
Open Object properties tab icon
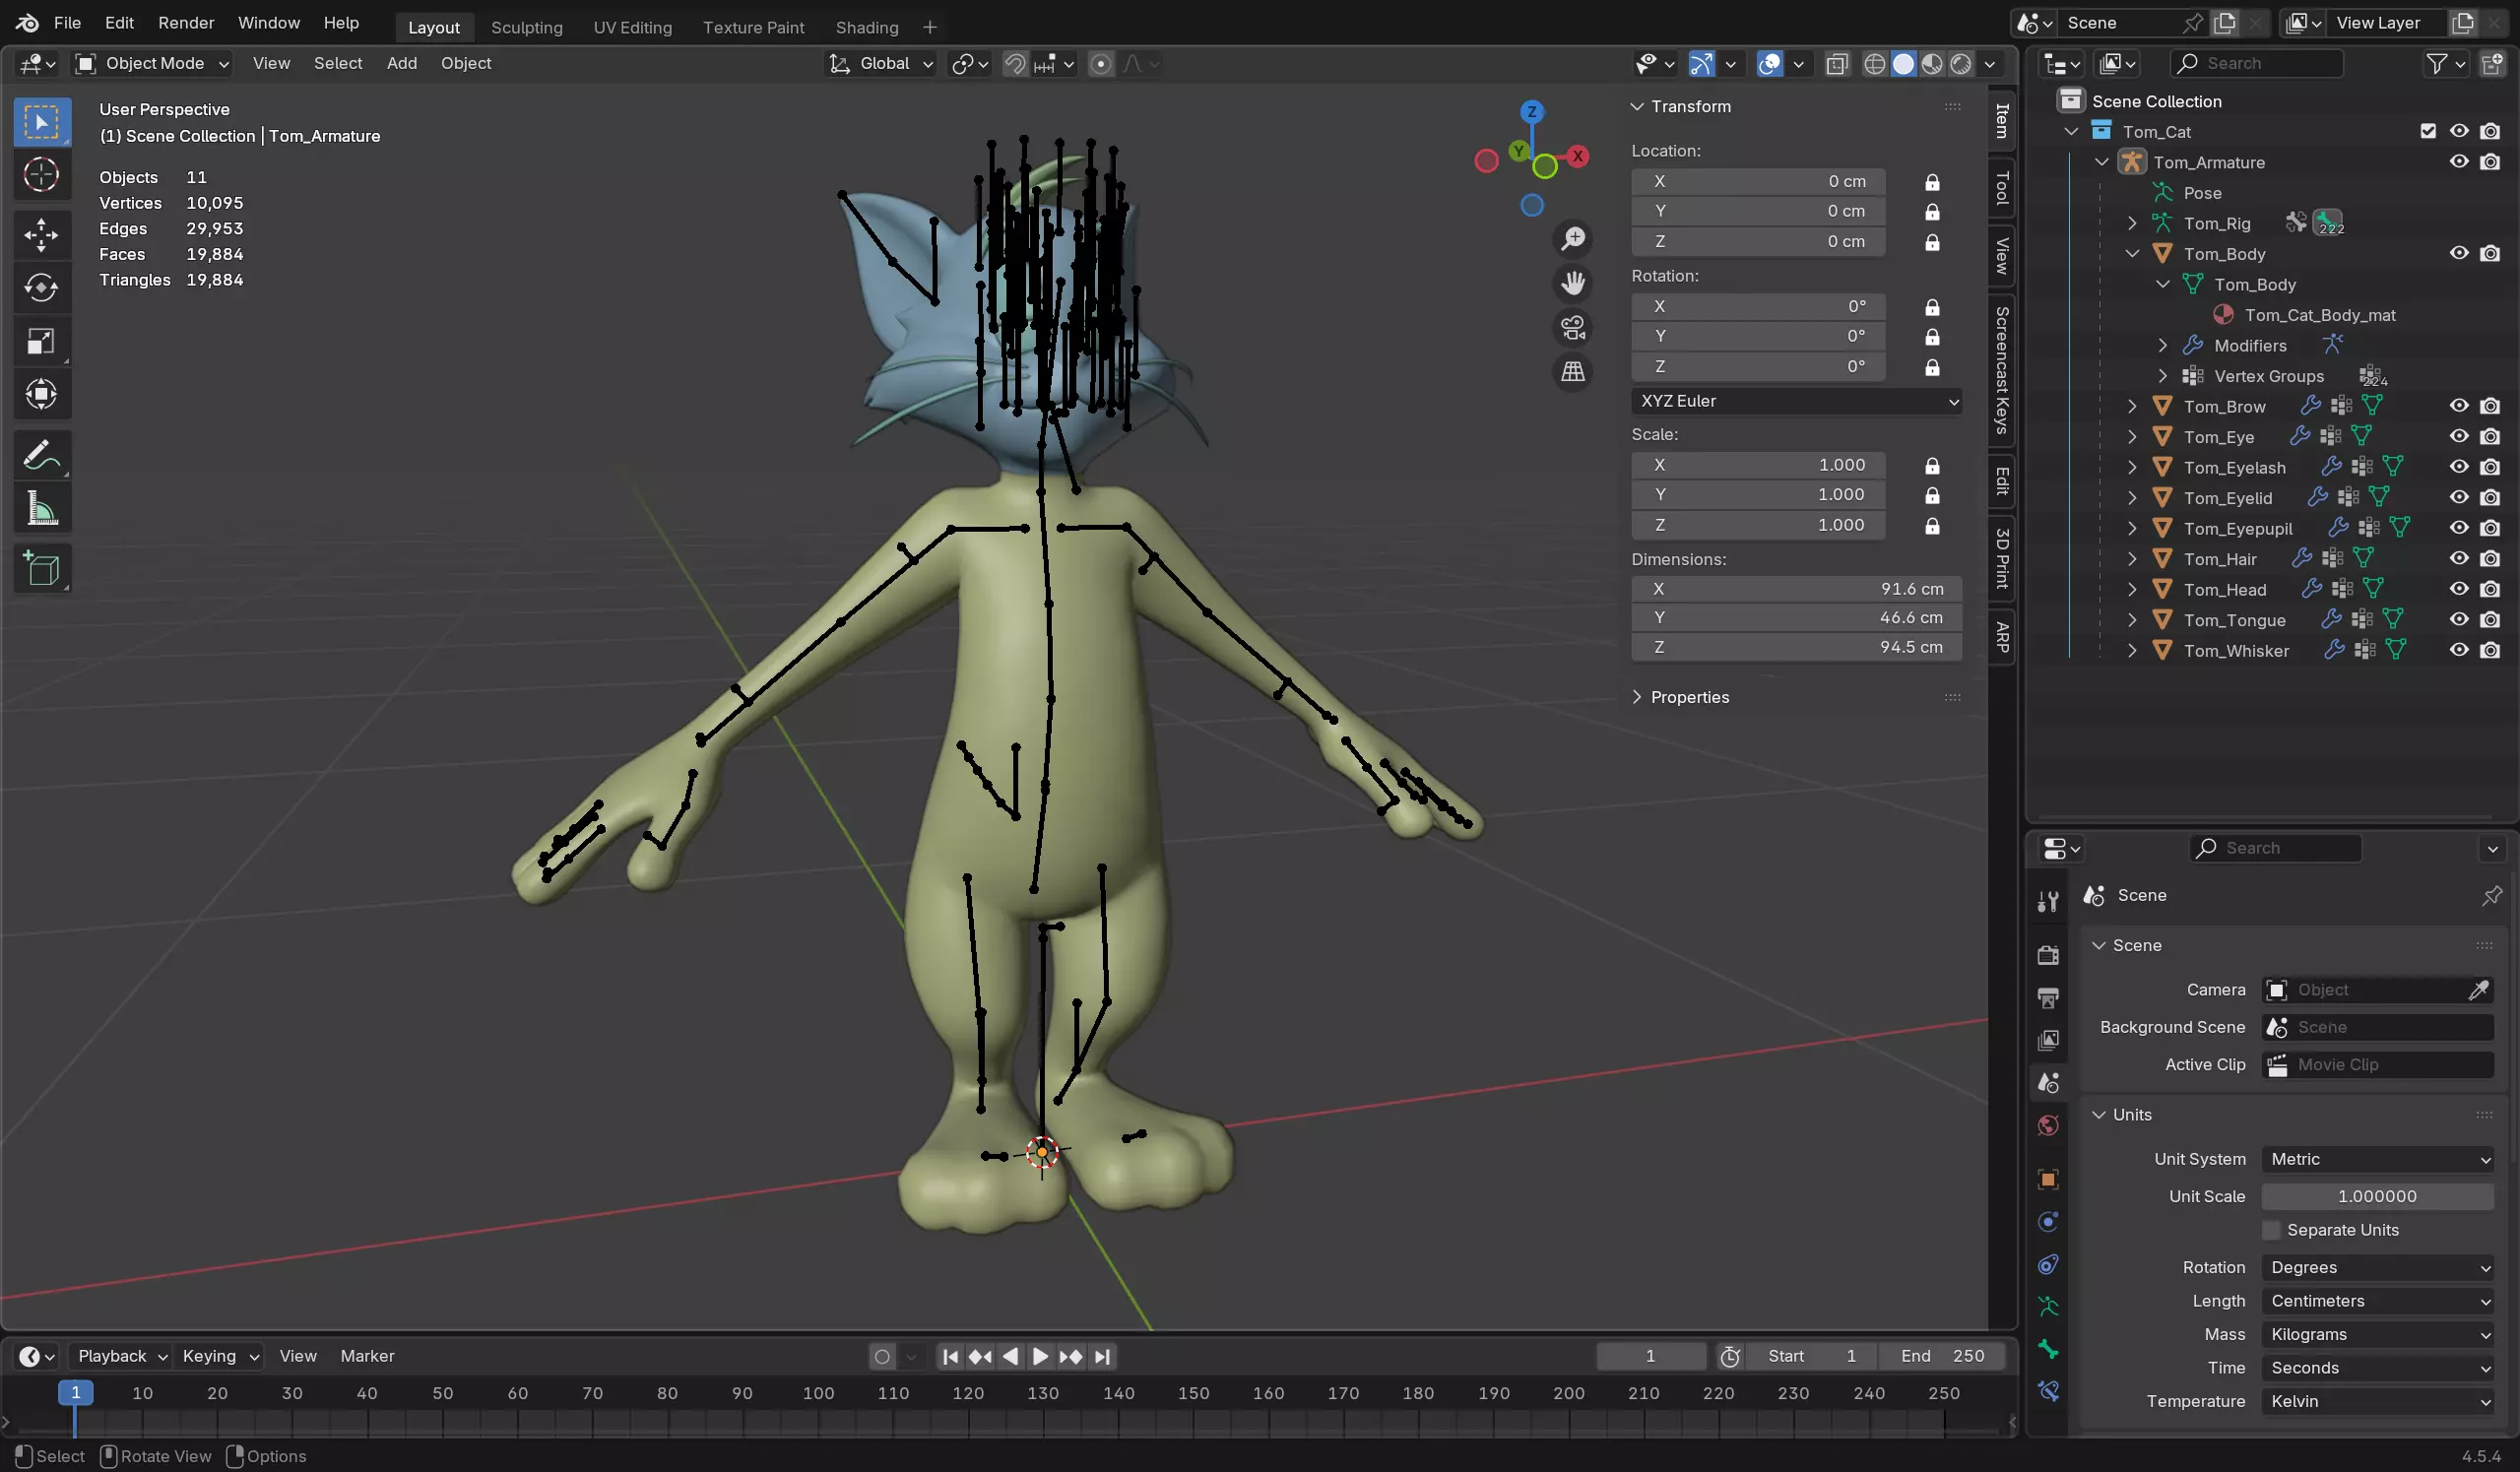(2048, 1180)
